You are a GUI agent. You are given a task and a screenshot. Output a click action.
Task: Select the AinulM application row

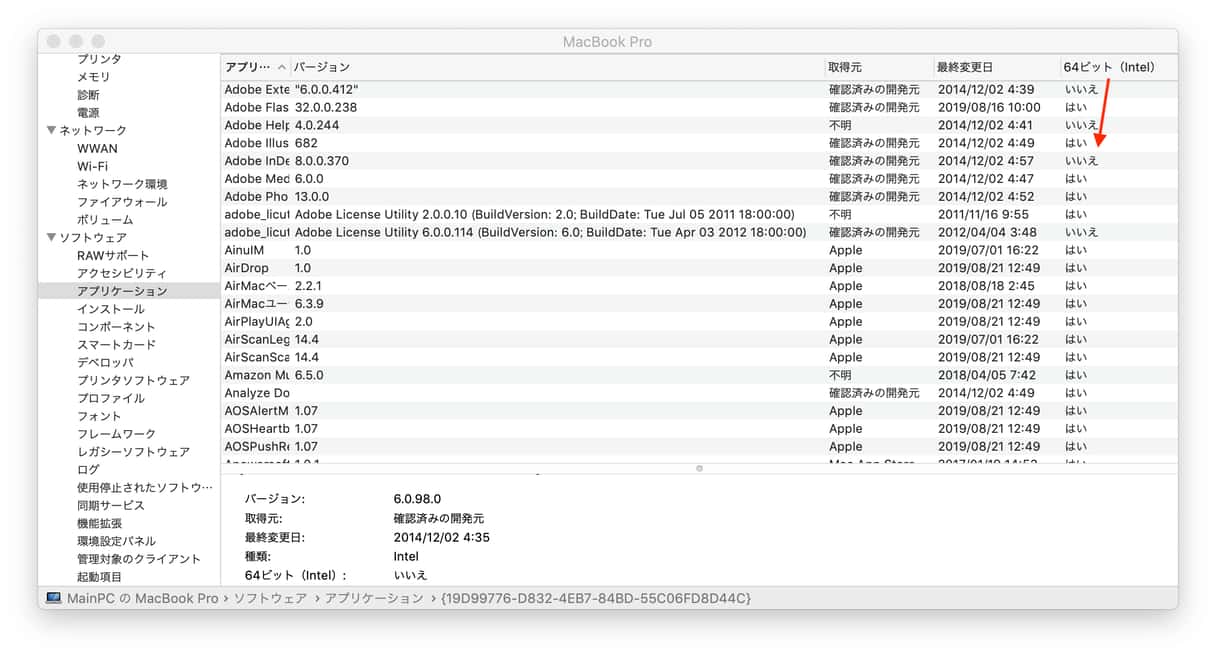point(699,250)
